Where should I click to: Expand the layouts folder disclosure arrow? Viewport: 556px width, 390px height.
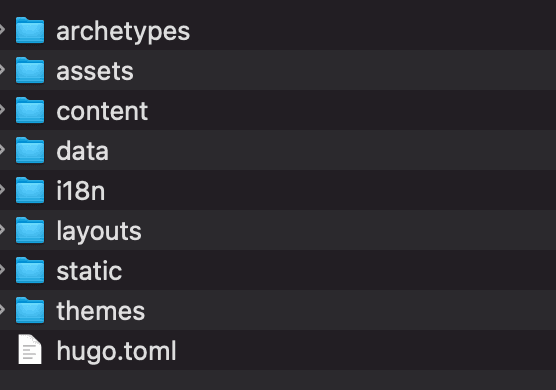coord(2,230)
